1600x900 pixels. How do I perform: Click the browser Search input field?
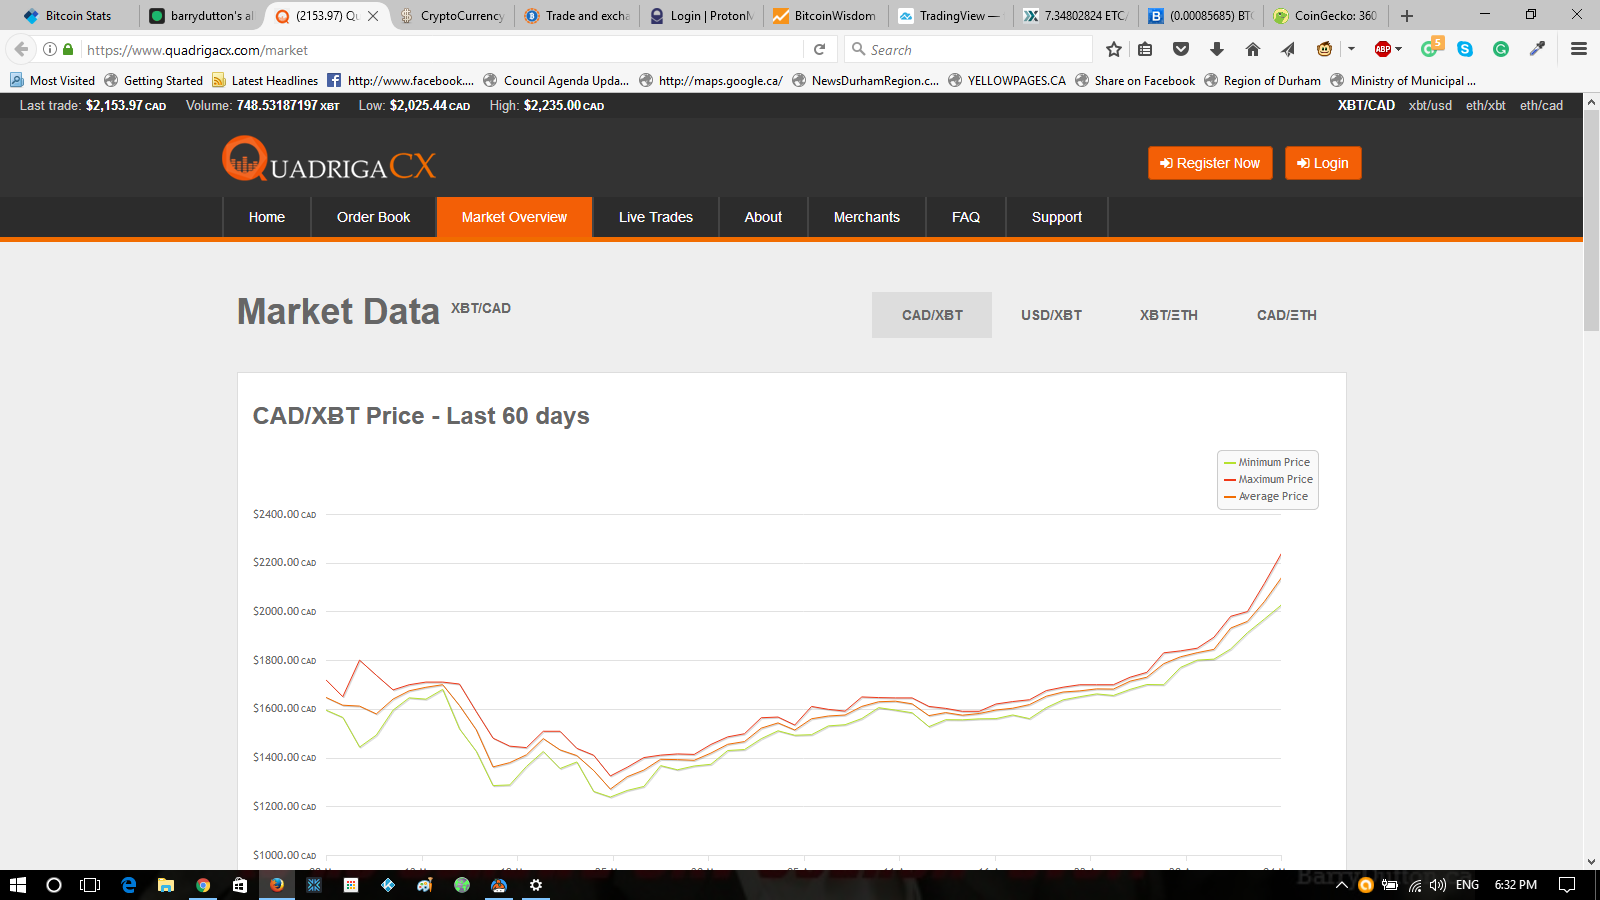(969, 49)
